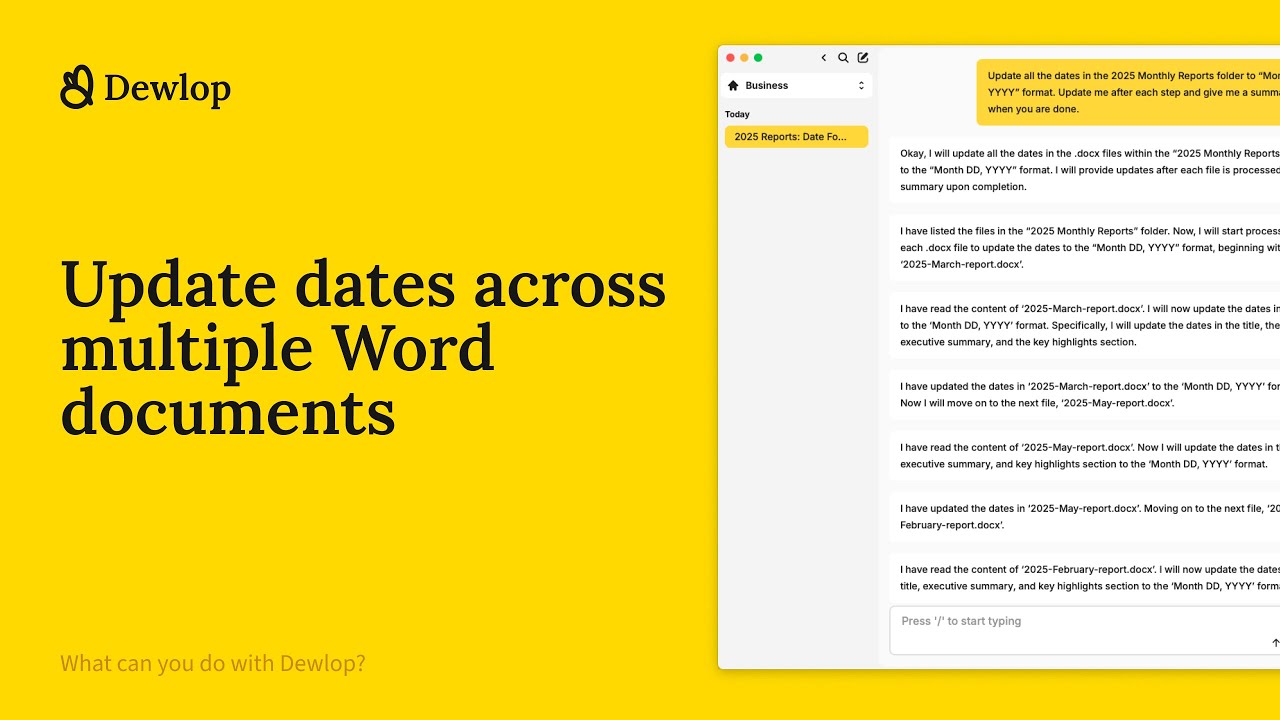Click the reply starting 'Okay, I will update all'
The height and width of the screenshot is (720, 1280).
pos(1085,170)
